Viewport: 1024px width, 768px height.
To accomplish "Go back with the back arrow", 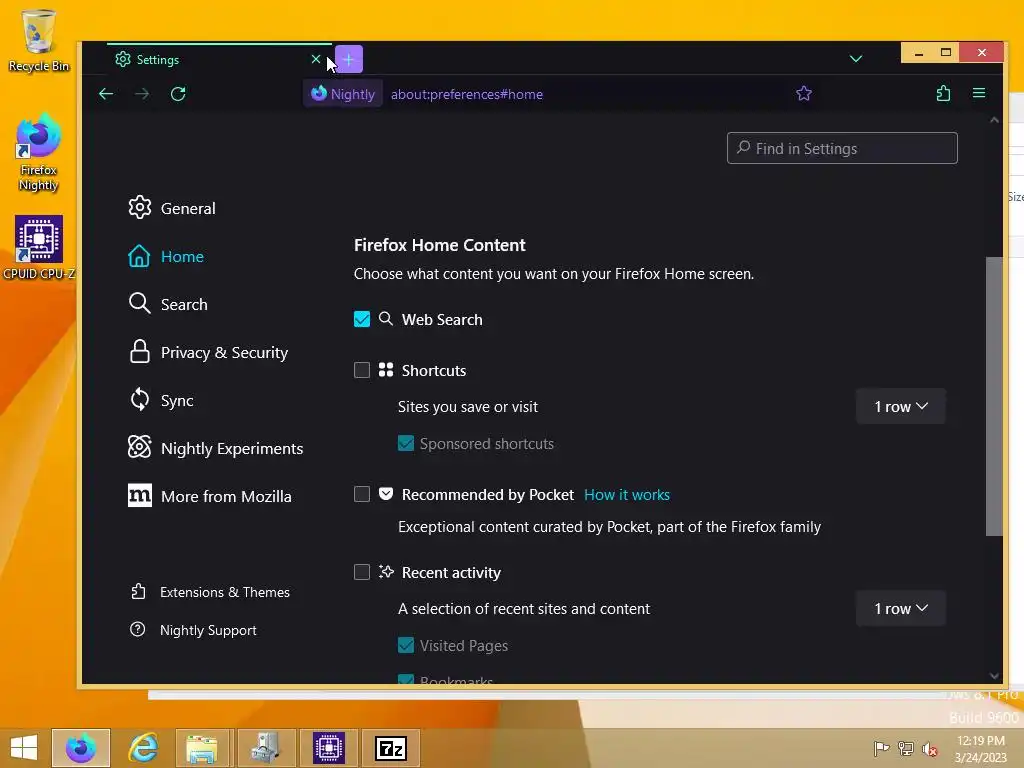I will [x=106, y=94].
